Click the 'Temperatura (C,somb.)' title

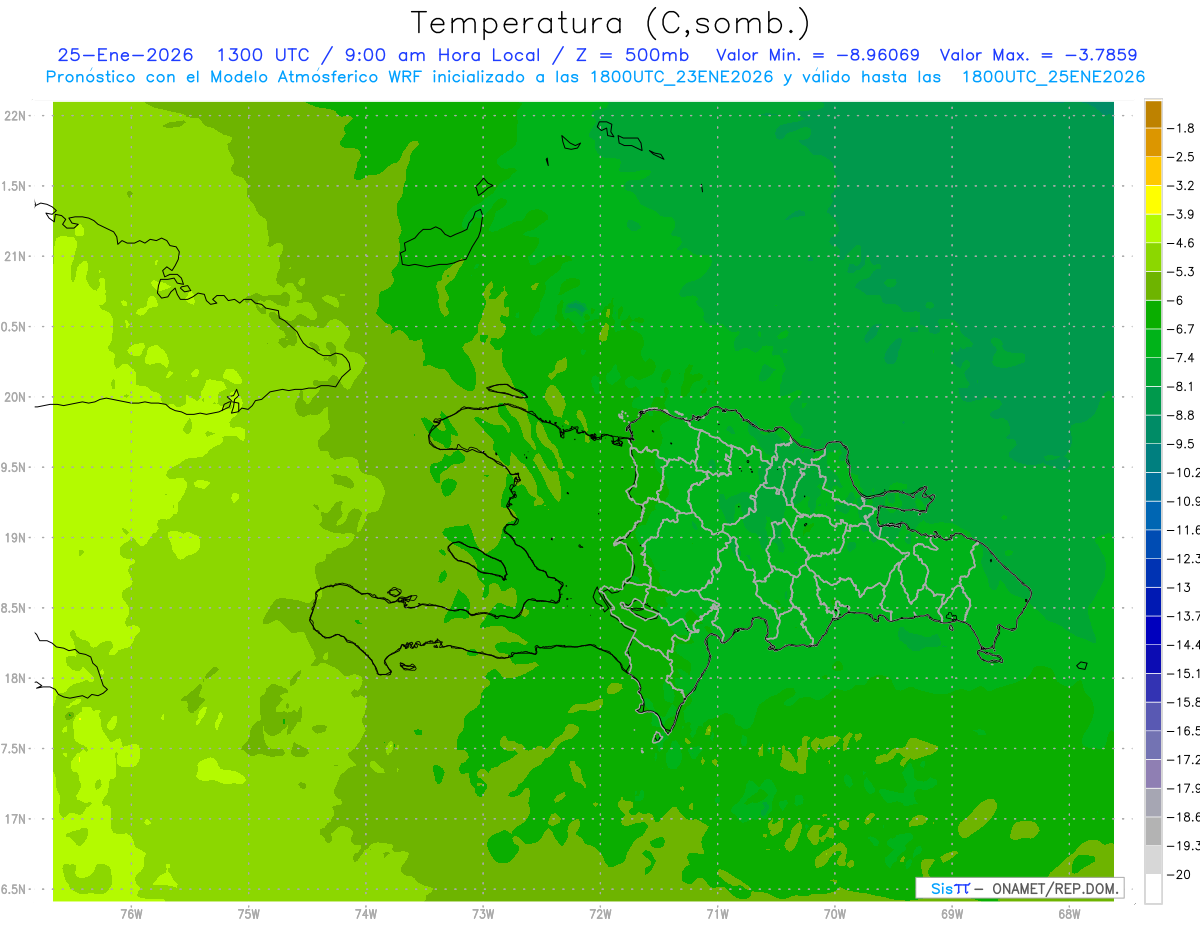click(x=610, y=23)
